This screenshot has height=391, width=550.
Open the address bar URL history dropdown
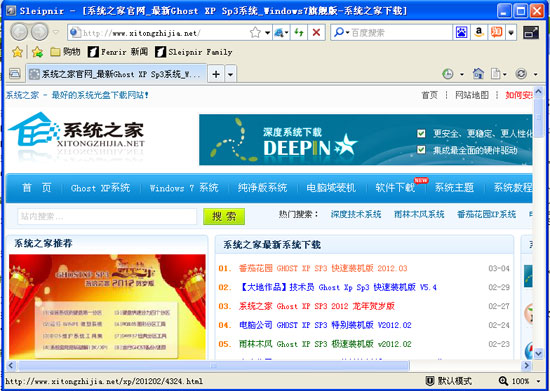[267, 33]
